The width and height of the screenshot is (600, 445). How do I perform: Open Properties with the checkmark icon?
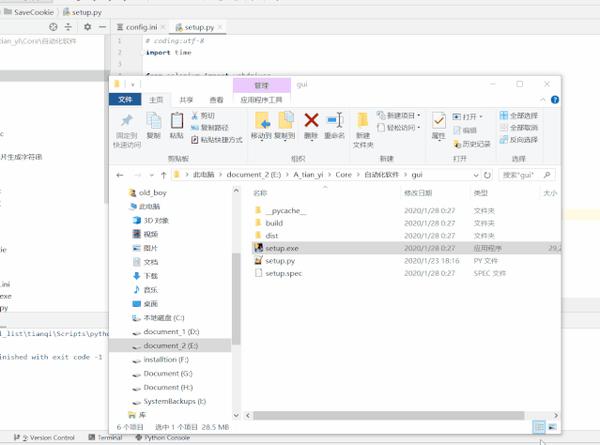click(439, 121)
